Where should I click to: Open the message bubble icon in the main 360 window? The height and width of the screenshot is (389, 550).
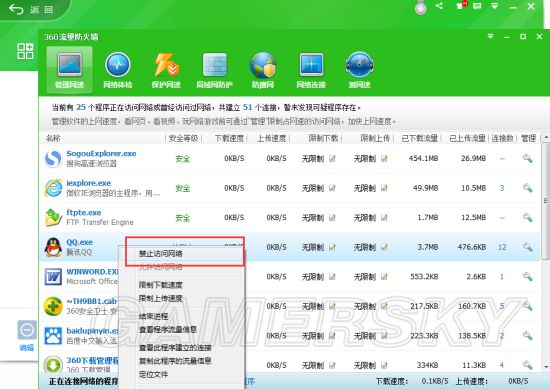(x=477, y=6)
